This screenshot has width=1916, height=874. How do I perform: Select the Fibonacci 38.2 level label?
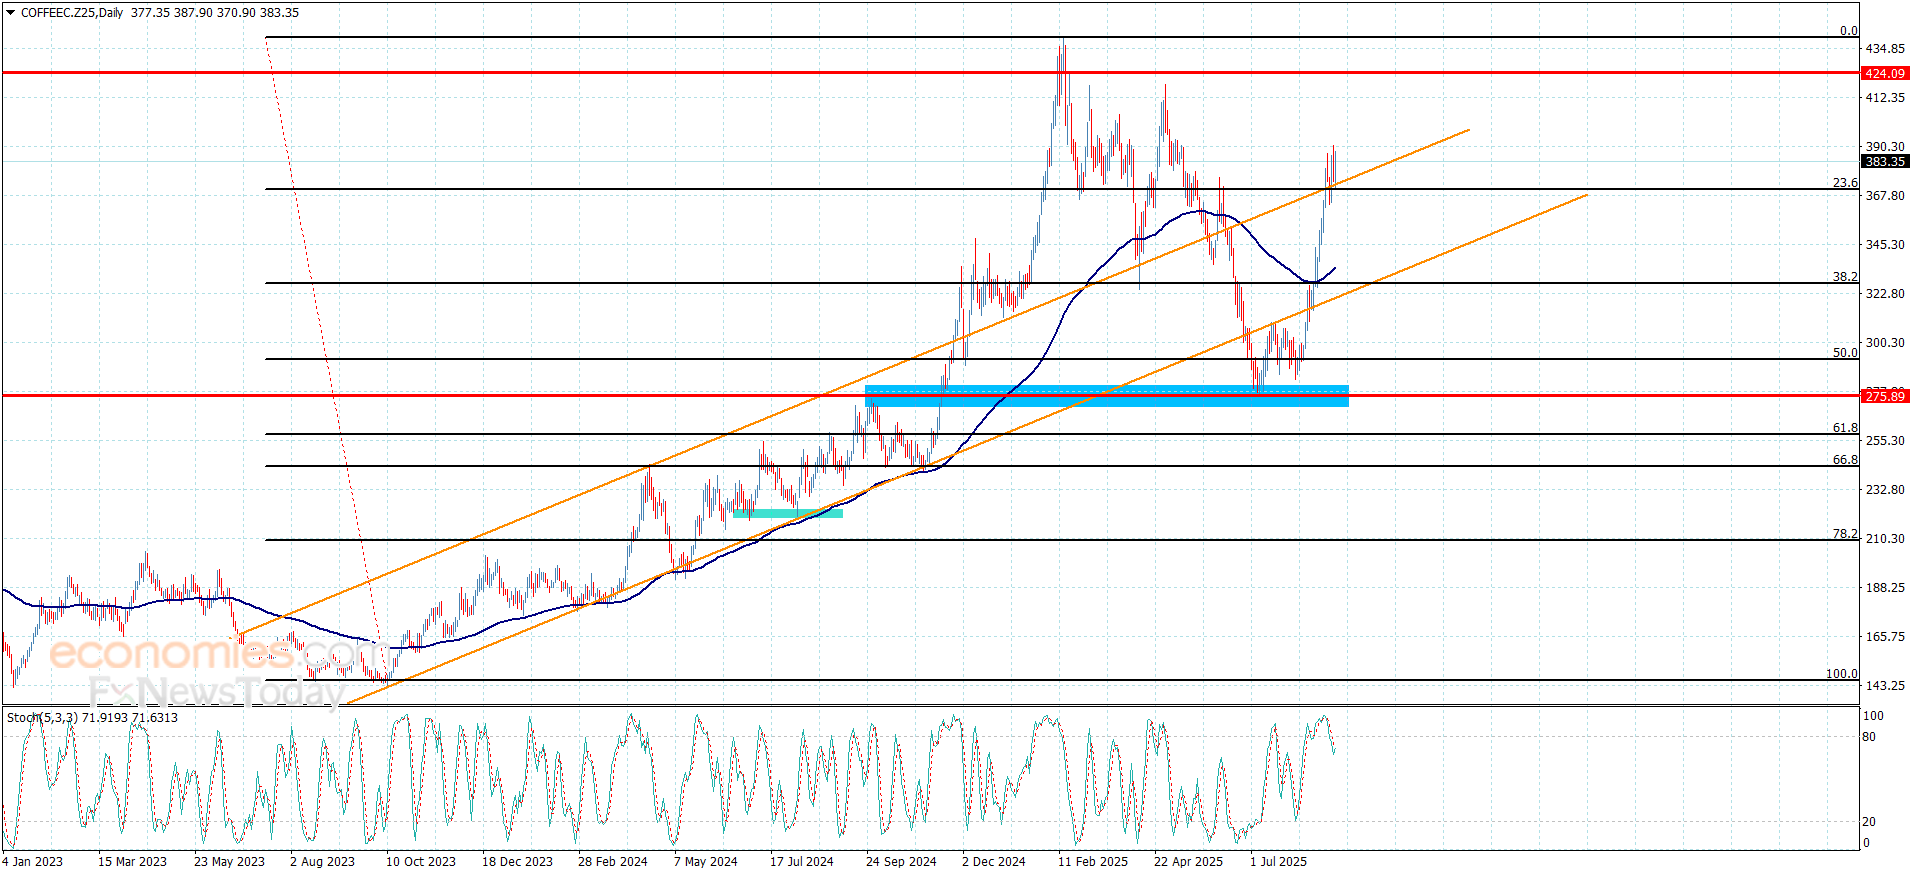click(1845, 276)
